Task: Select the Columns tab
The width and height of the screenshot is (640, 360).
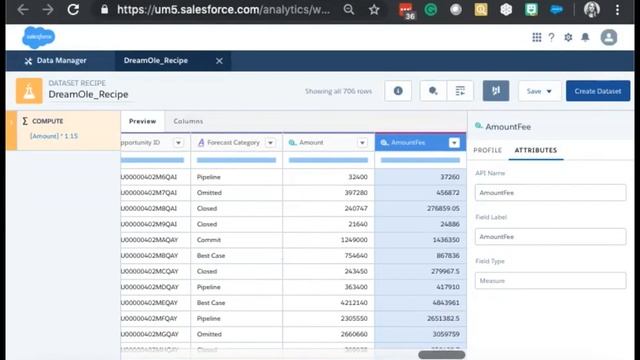Action: pos(188,121)
